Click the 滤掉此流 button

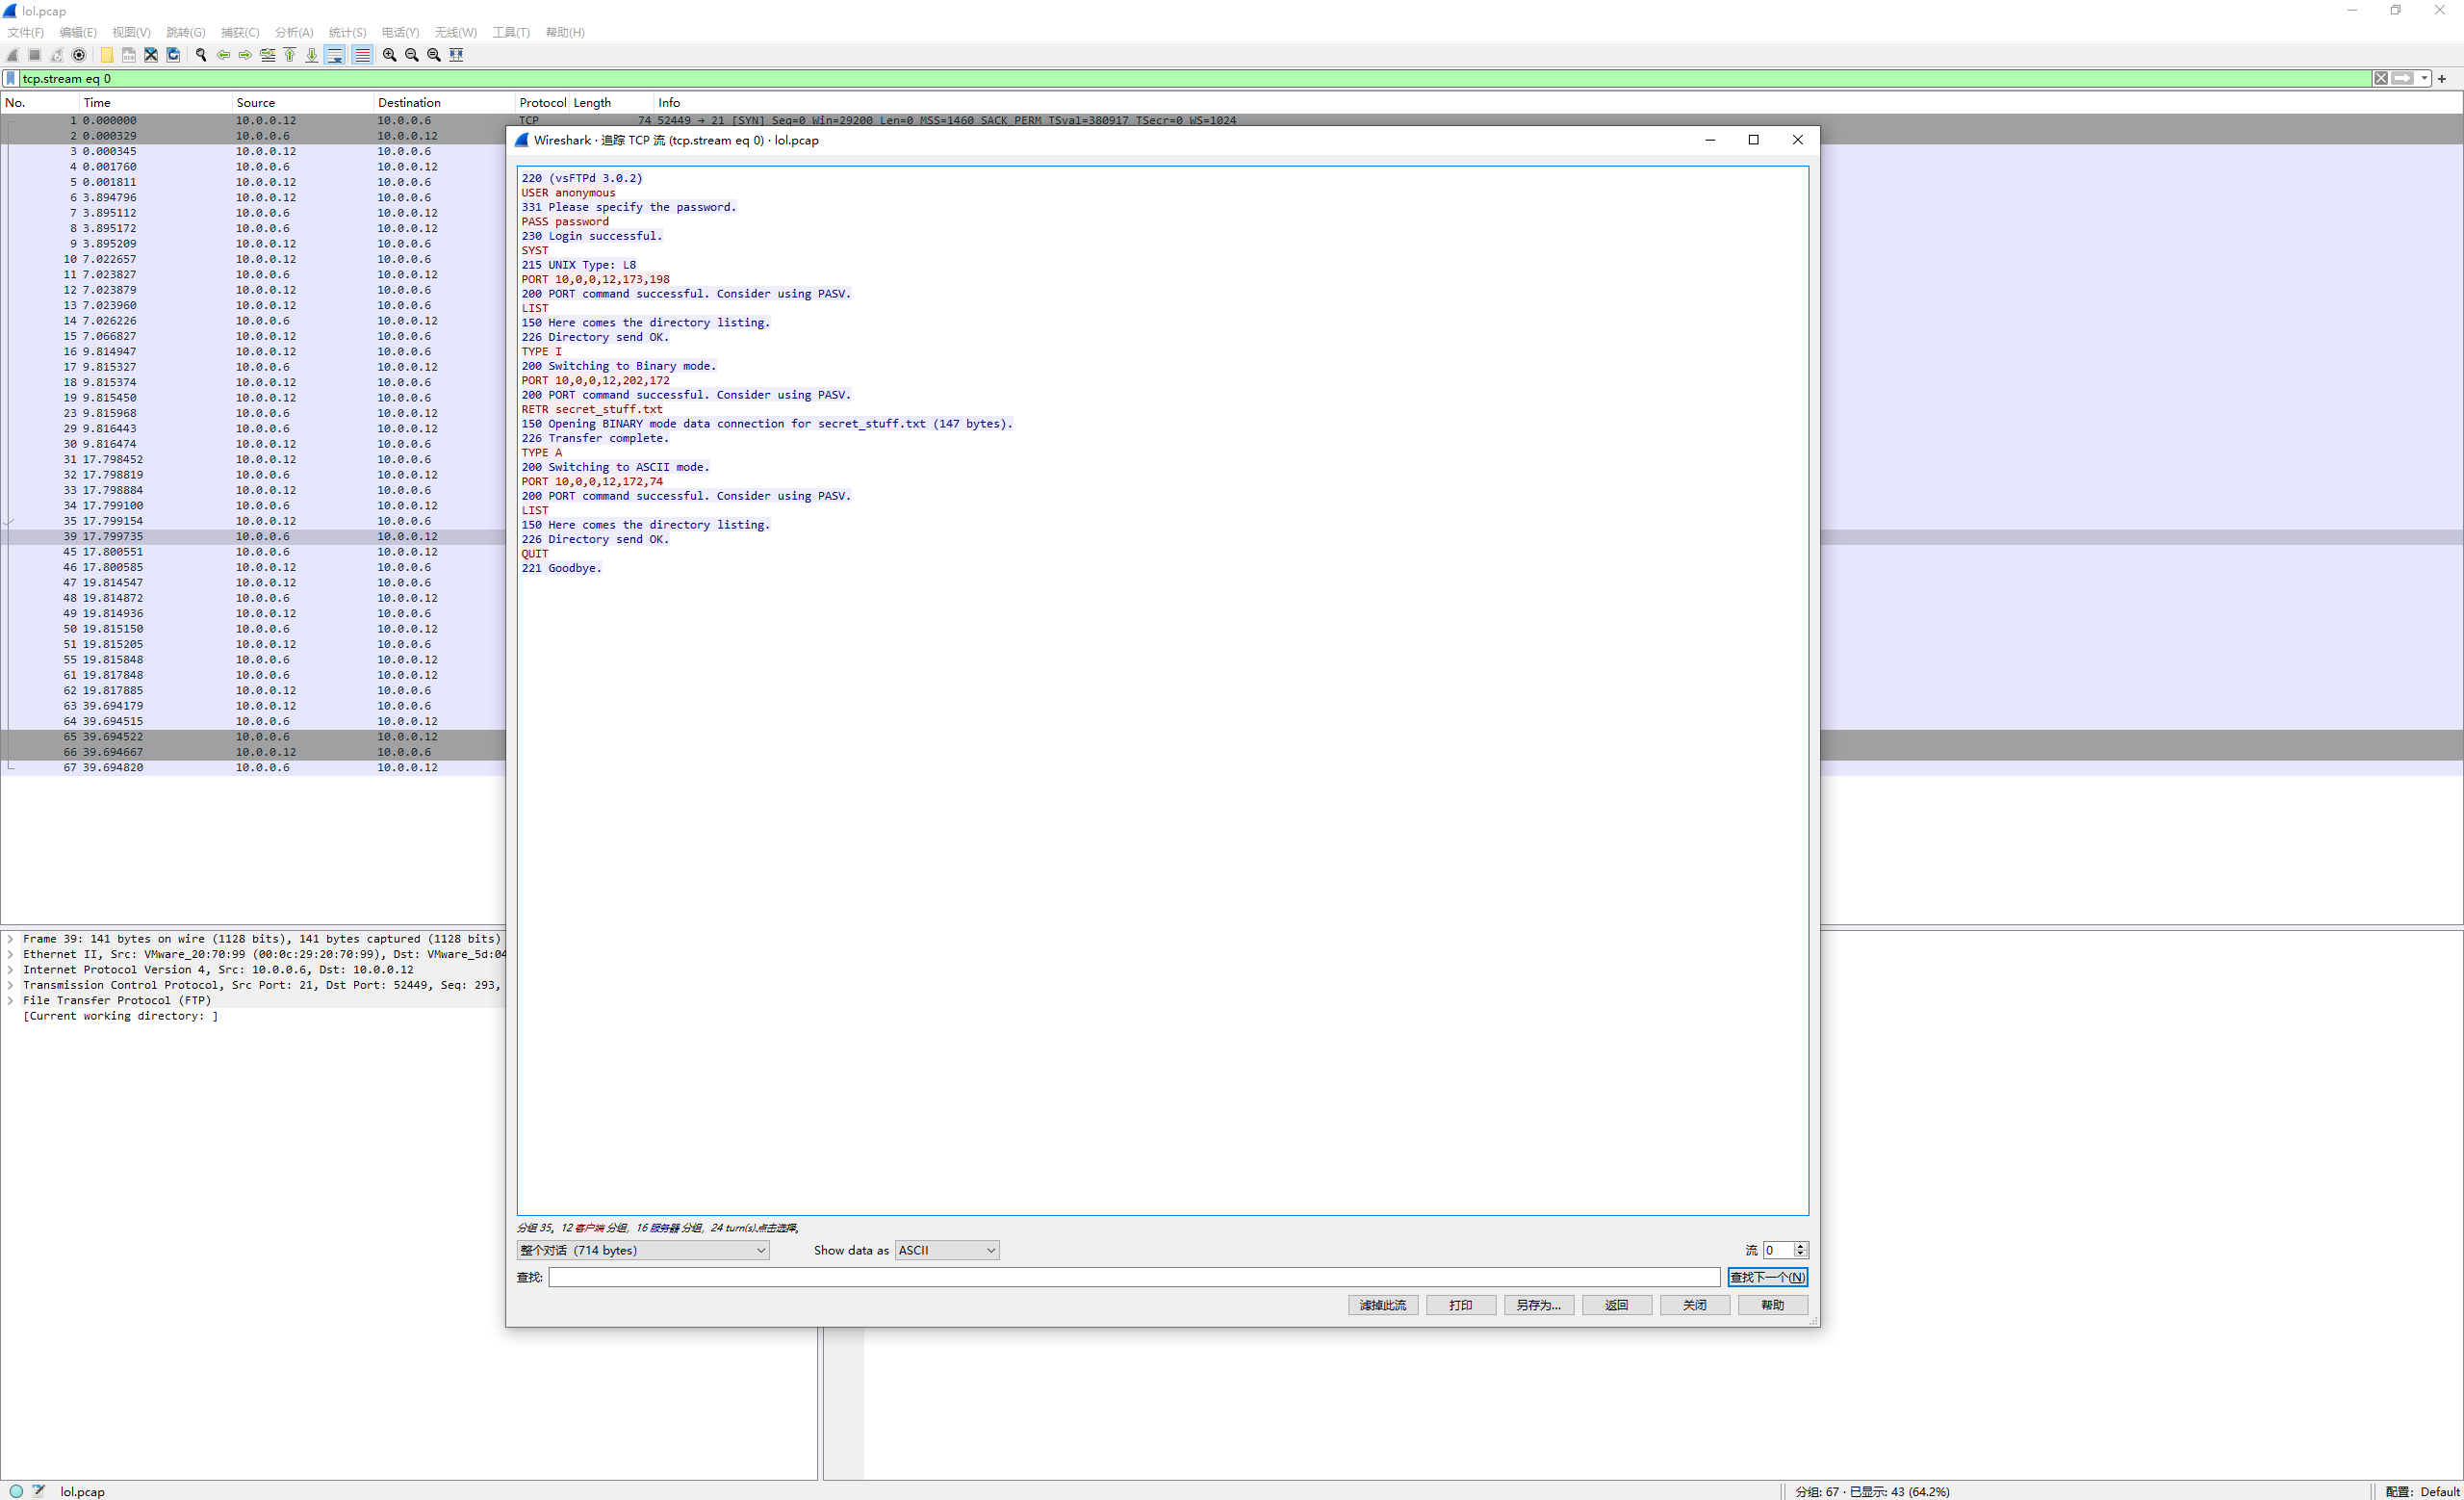(1383, 1305)
